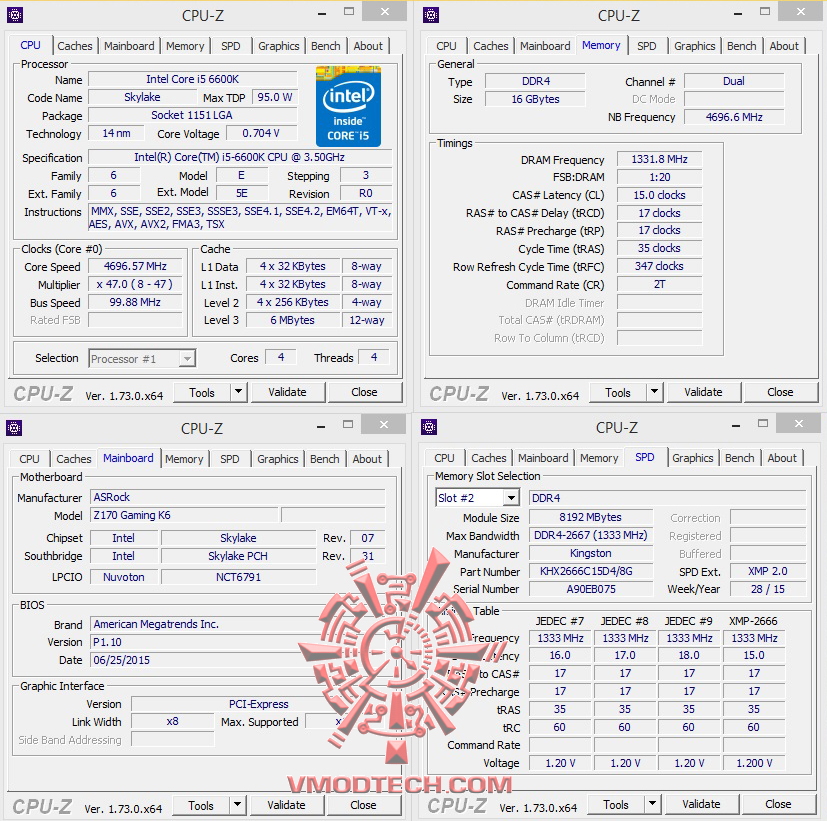Click Validate button in the SPD window

(x=701, y=804)
